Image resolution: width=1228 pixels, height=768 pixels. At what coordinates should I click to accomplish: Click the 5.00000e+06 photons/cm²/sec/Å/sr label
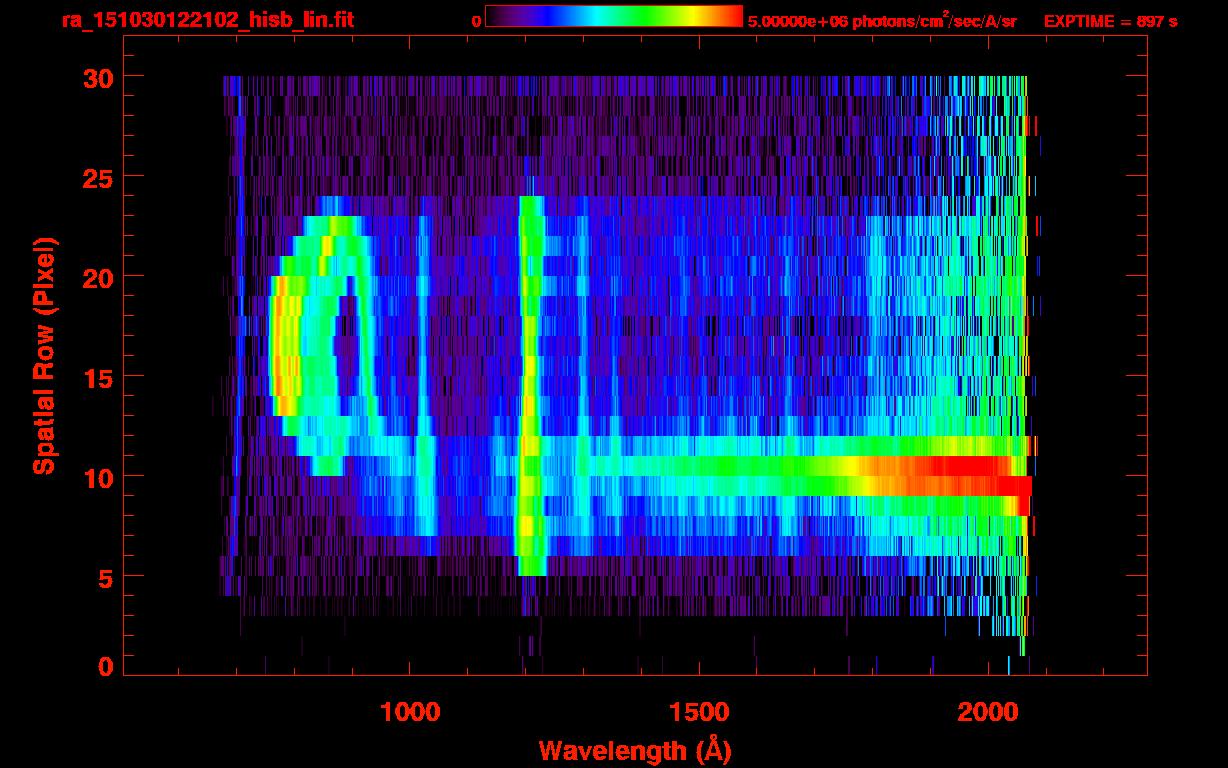click(x=882, y=20)
